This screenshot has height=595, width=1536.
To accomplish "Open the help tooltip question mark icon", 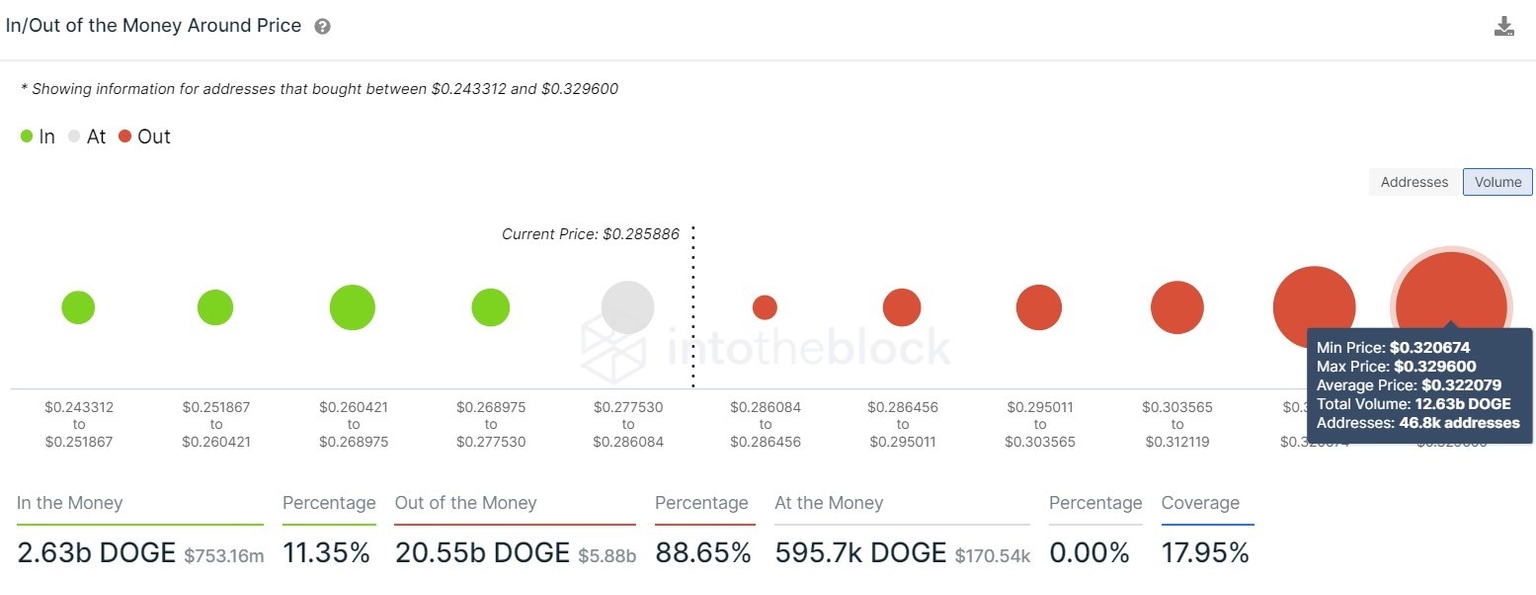I will [x=321, y=26].
